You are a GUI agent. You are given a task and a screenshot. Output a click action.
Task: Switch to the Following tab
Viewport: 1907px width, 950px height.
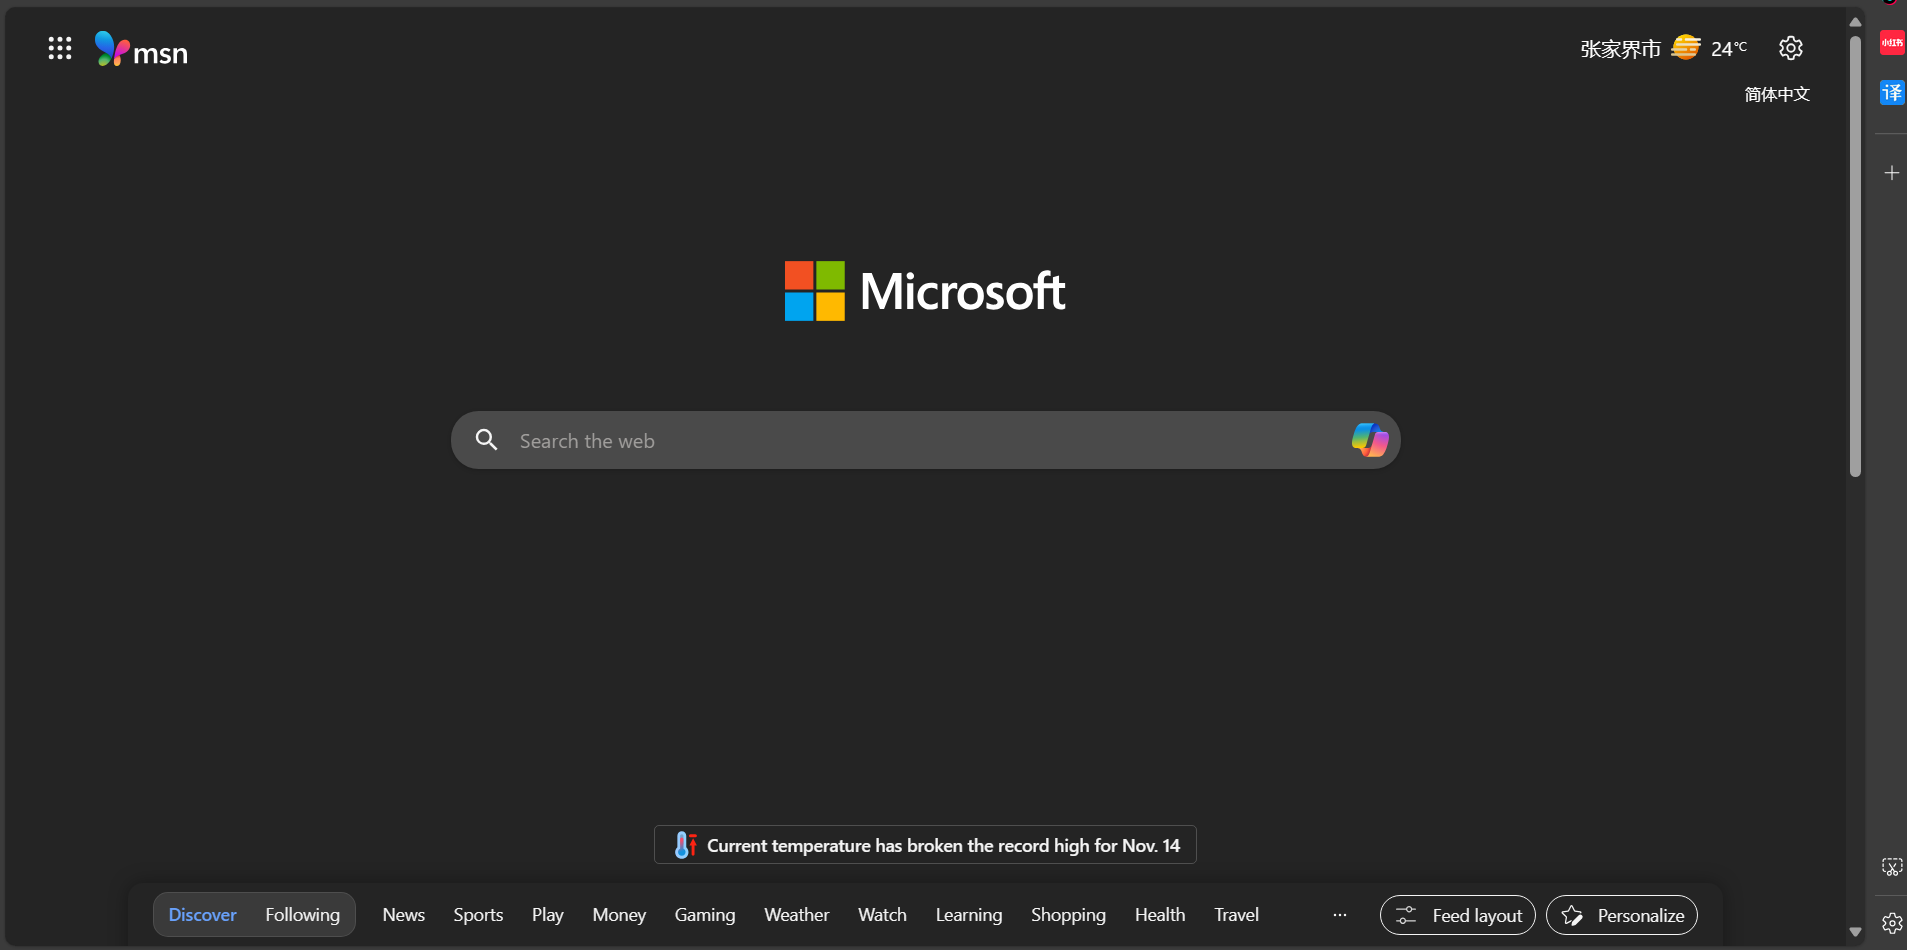point(302,915)
